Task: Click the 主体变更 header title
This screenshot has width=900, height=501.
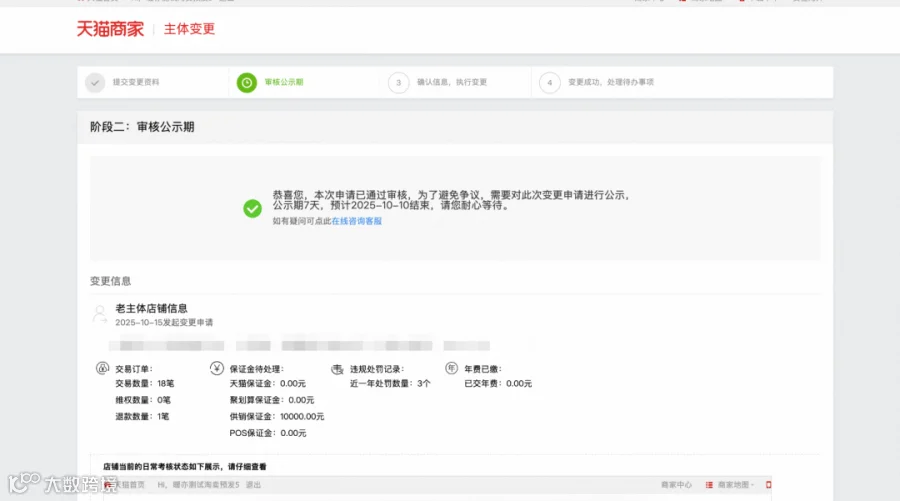Action: [x=189, y=29]
